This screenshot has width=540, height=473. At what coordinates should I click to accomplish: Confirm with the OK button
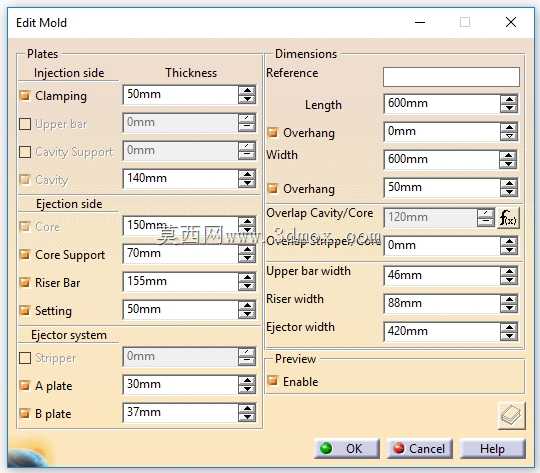[x=347, y=449]
